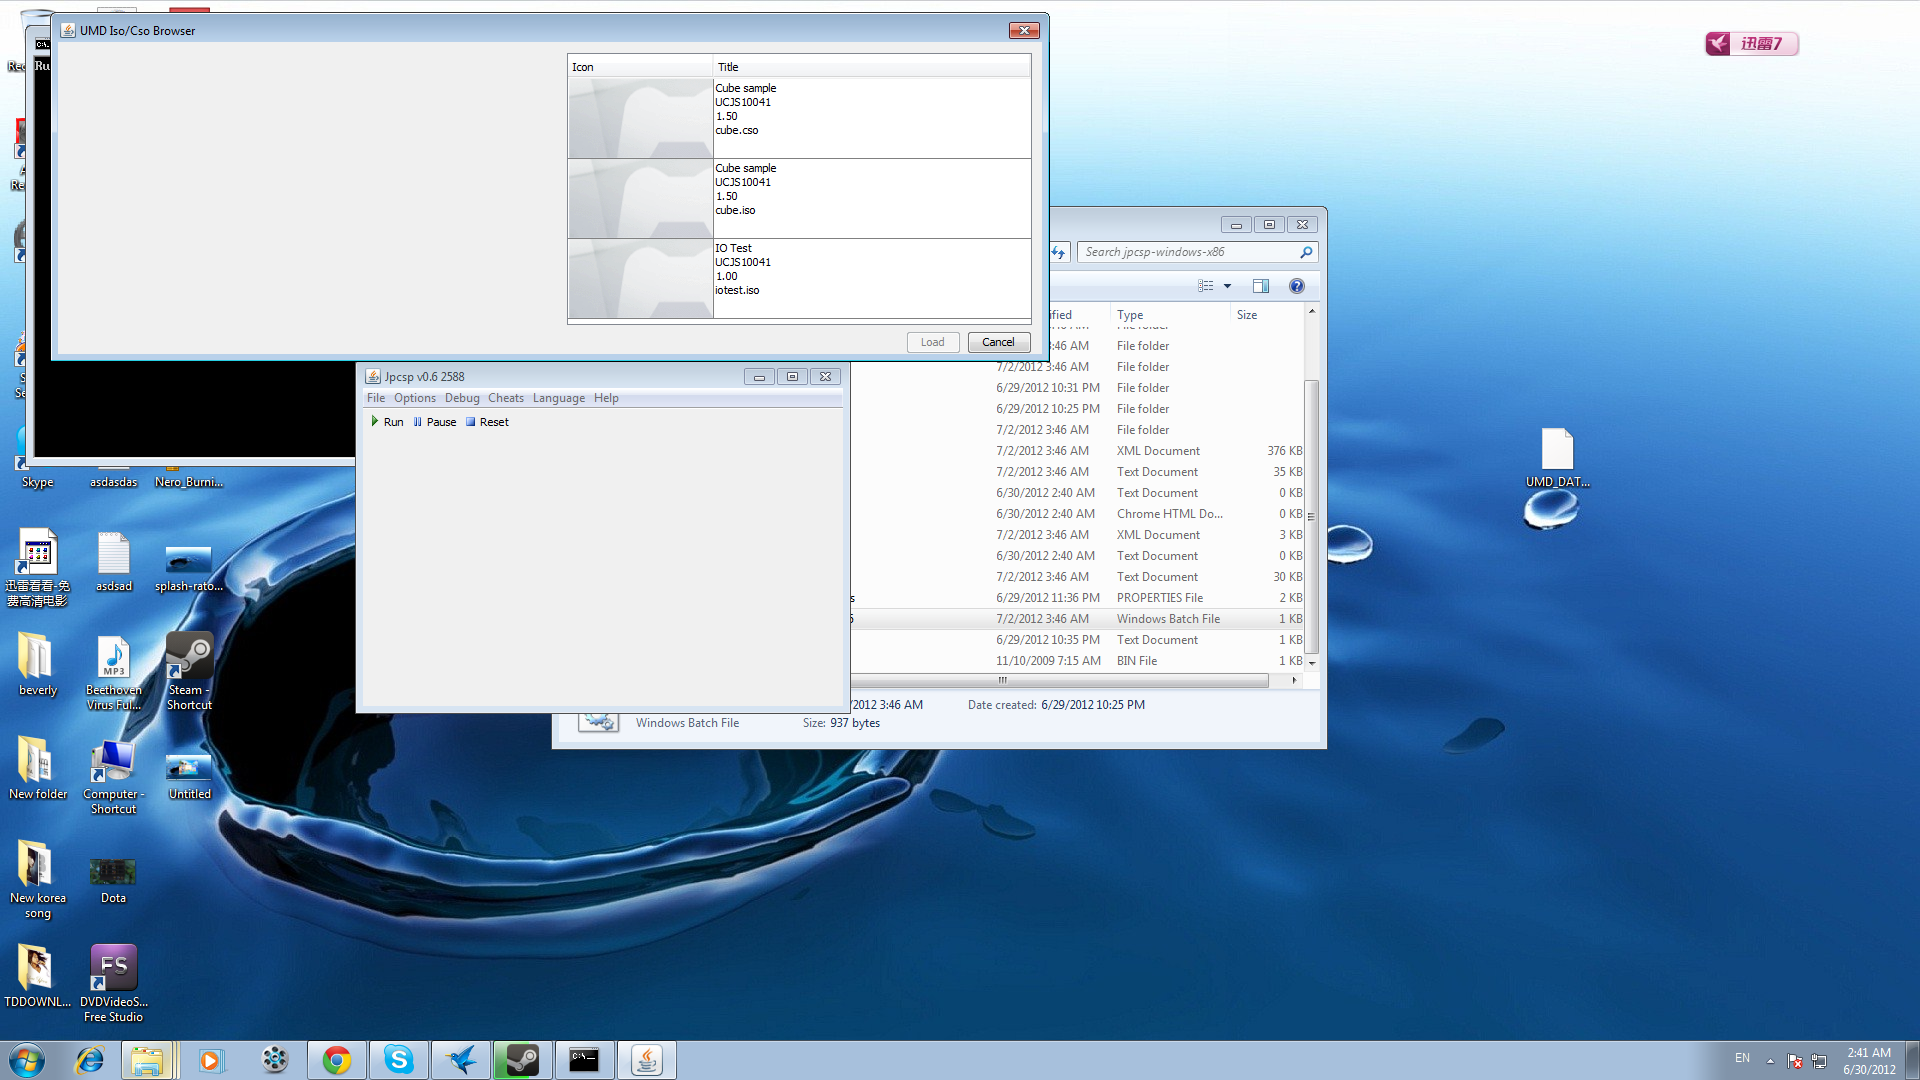Click Cancel in UMD Iso/Cso Browser
Viewport: 1920px width, 1080px height.
pyautogui.click(x=998, y=342)
